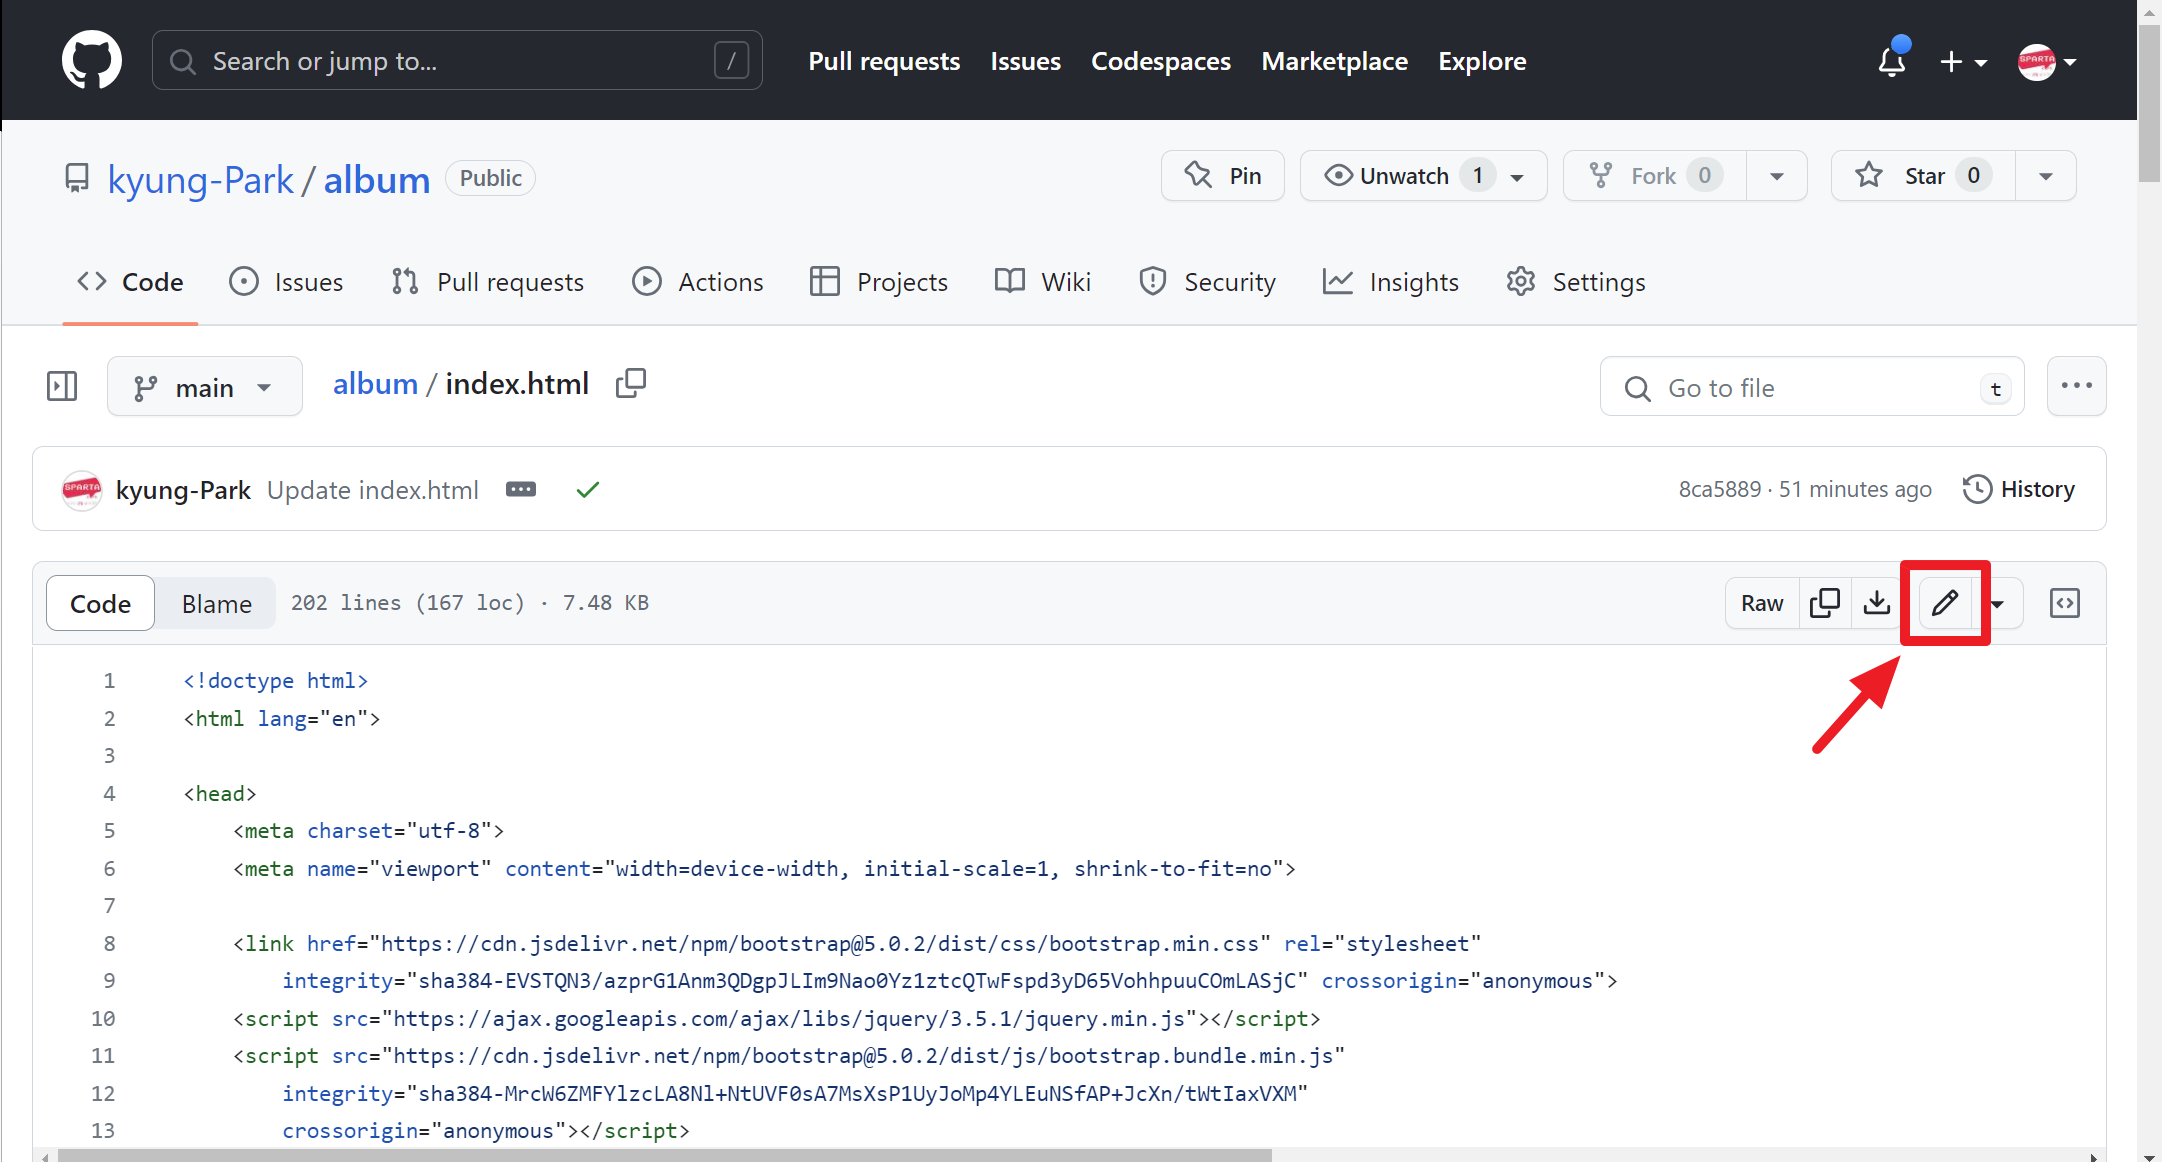Download the raw file icon
The image size is (2162, 1162).
[x=1877, y=603]
